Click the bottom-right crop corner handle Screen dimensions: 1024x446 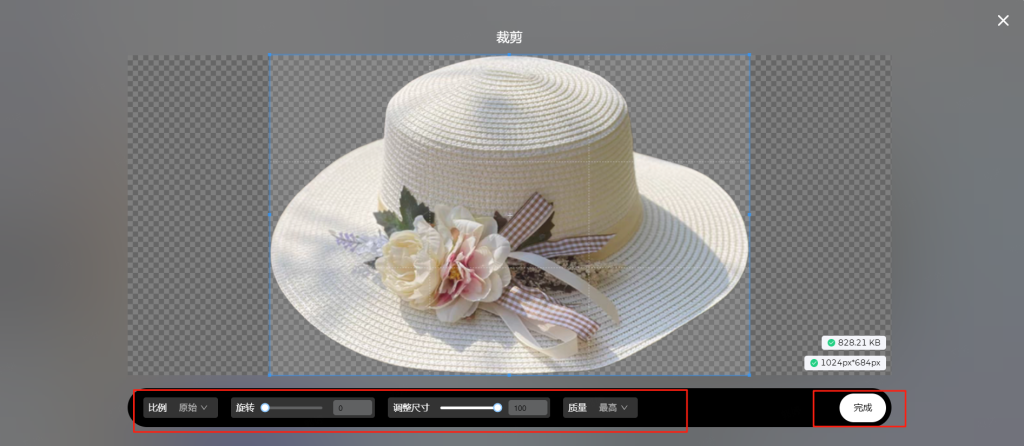point(748,374)
